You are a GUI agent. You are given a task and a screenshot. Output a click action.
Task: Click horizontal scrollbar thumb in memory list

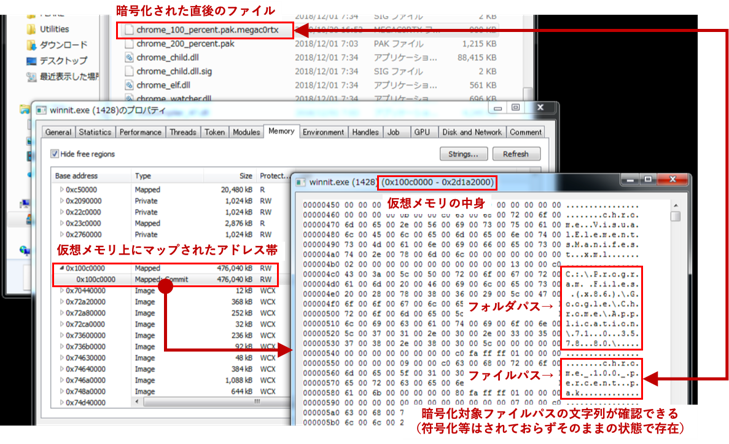point(216,401)
